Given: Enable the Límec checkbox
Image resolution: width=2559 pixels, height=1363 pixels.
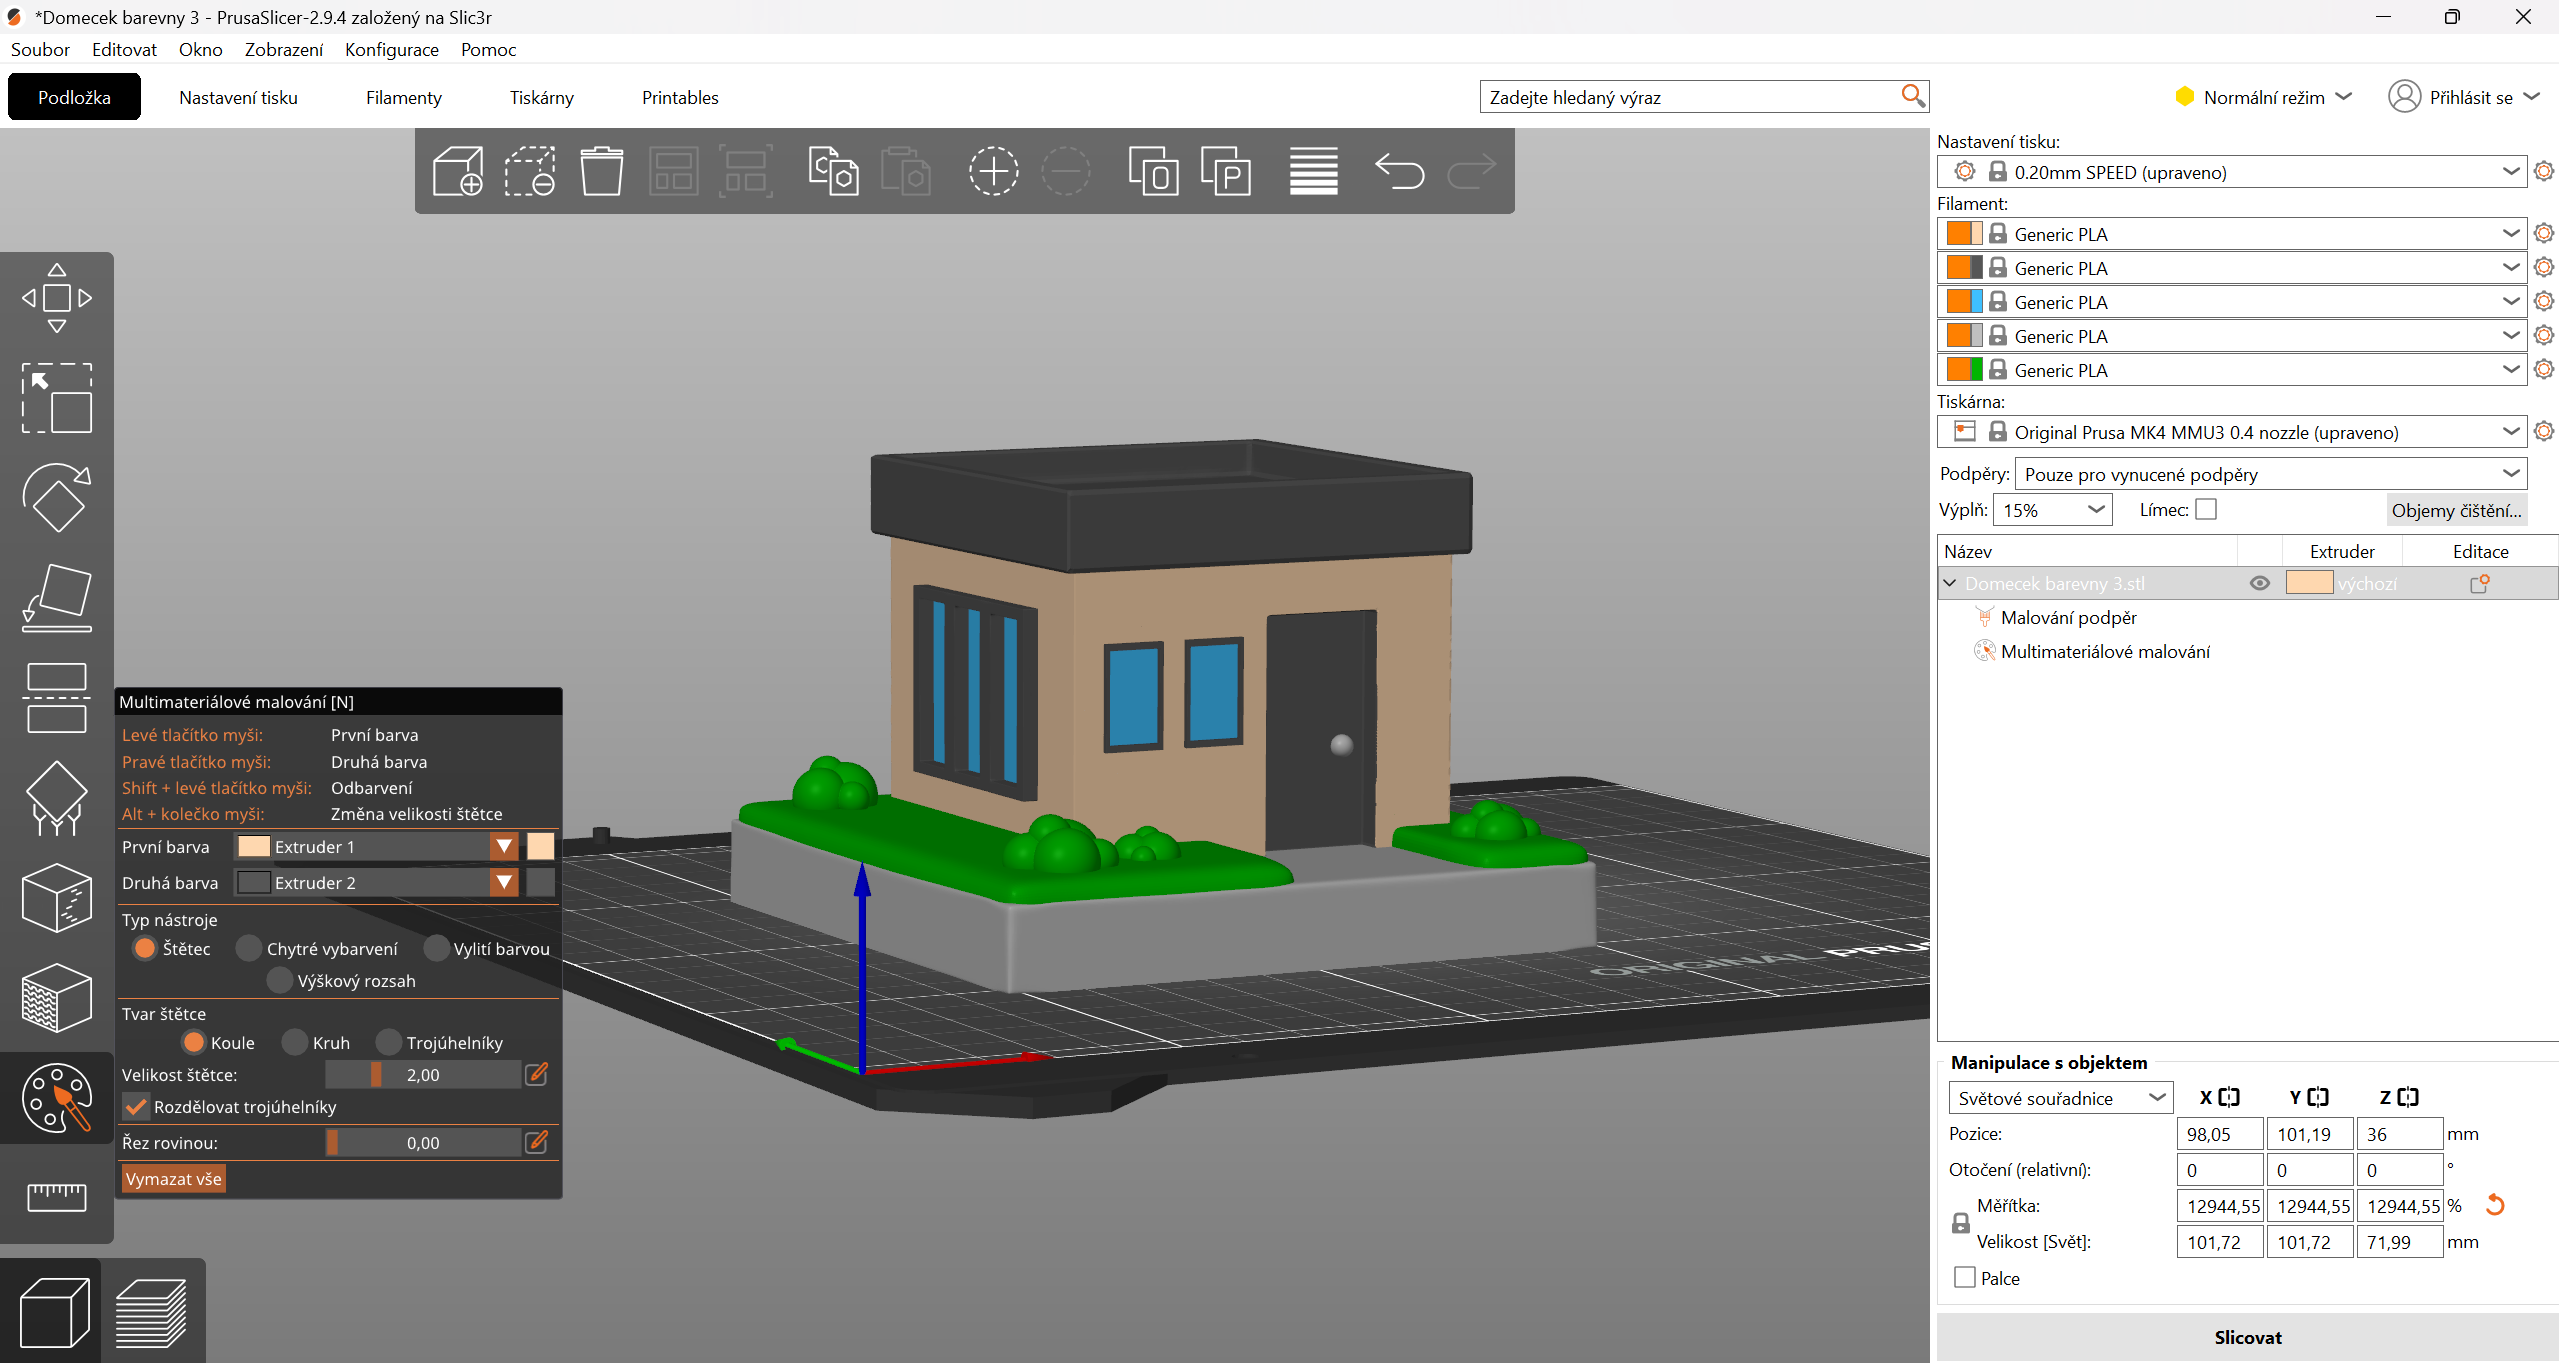Looking at the screenshot, I should [x=2206, y=510].
